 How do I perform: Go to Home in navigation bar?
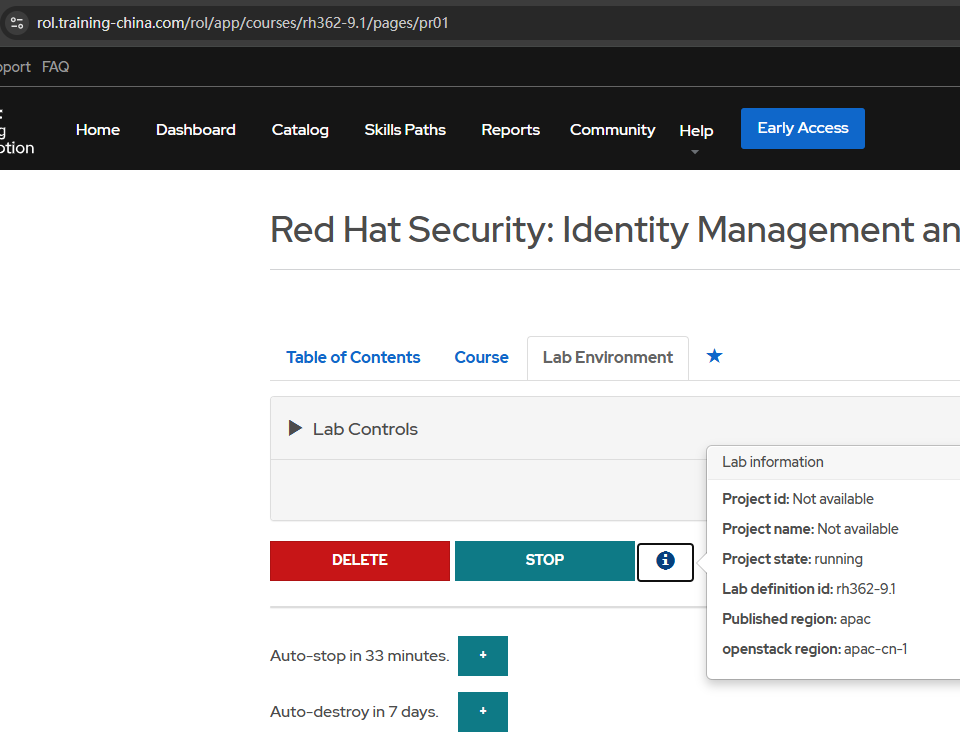coord(98,130)
